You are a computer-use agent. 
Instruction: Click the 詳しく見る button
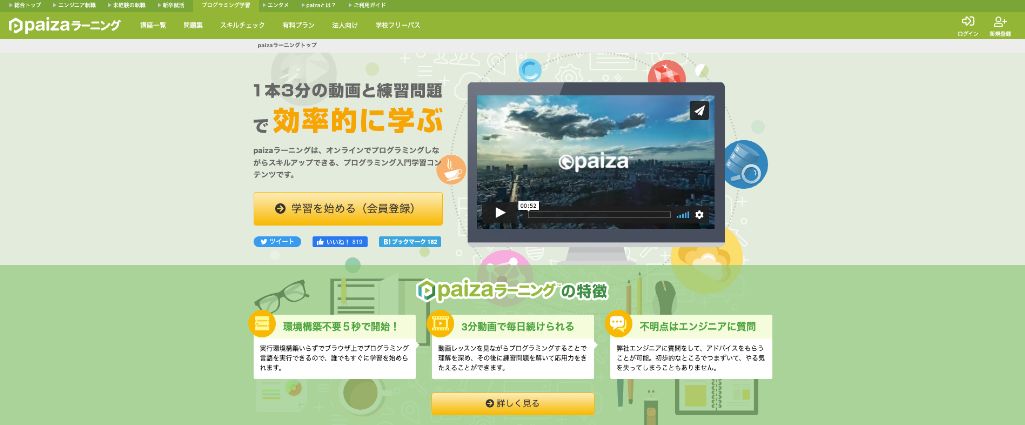tap(512, 403)
